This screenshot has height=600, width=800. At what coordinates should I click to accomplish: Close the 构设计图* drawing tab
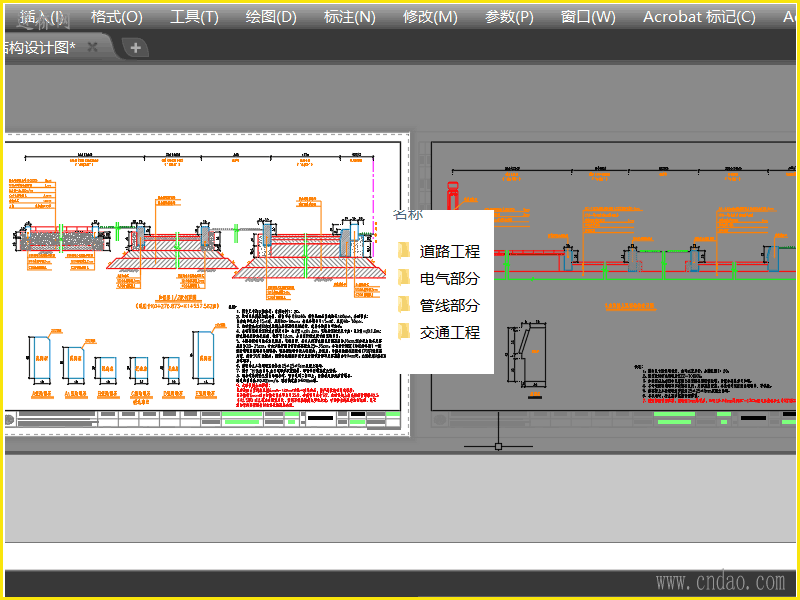92,47
